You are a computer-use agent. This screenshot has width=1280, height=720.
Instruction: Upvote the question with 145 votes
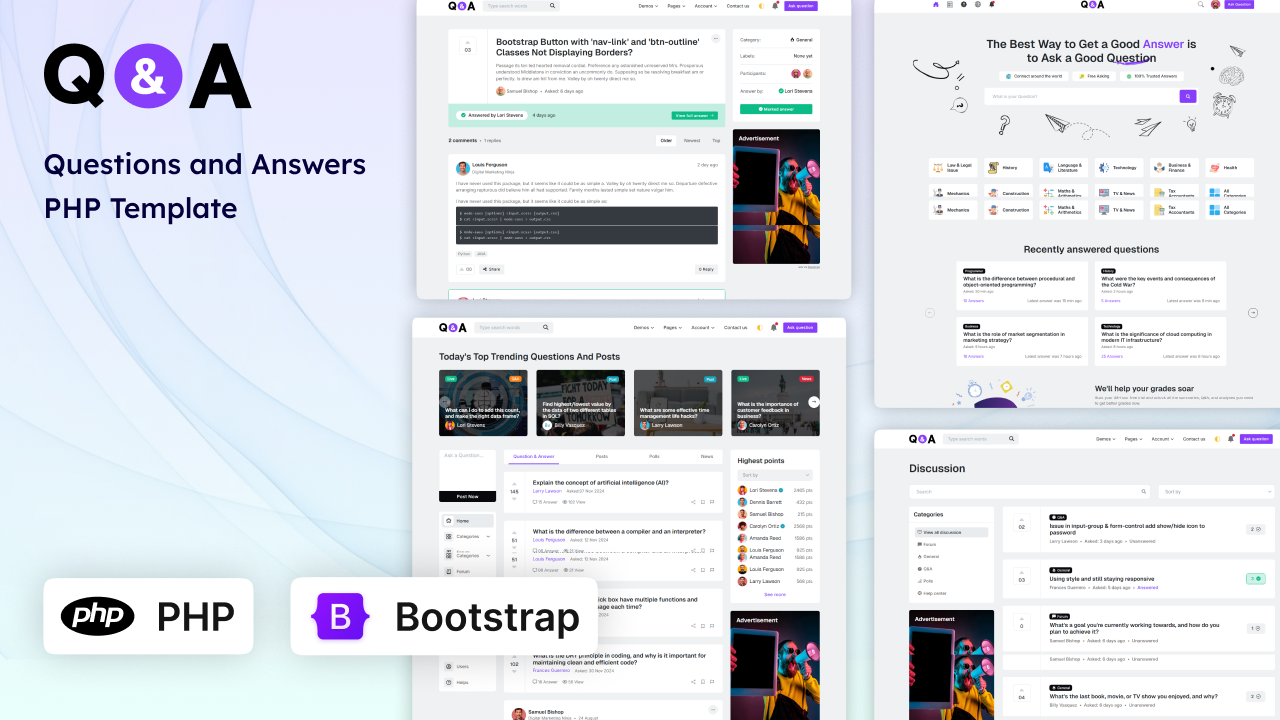(514, 485)
